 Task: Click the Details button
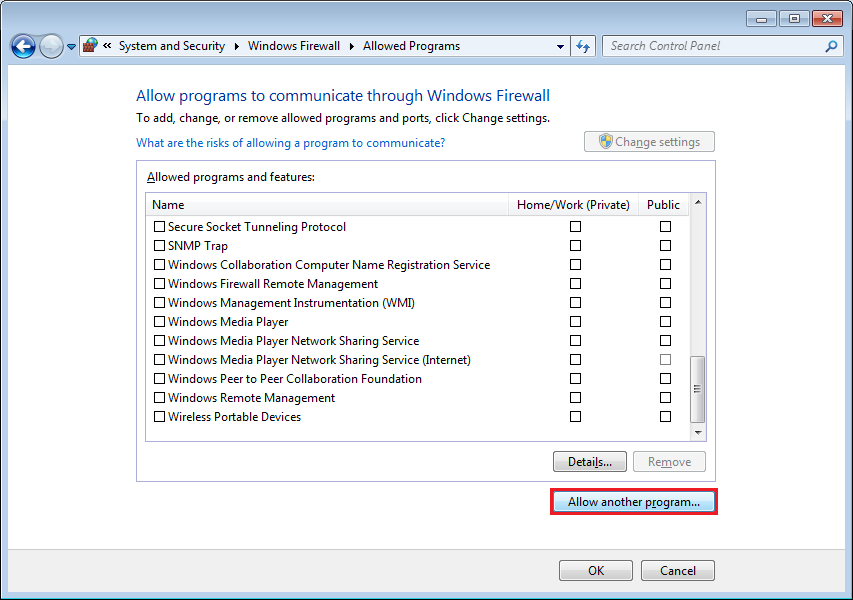point(589,462)
